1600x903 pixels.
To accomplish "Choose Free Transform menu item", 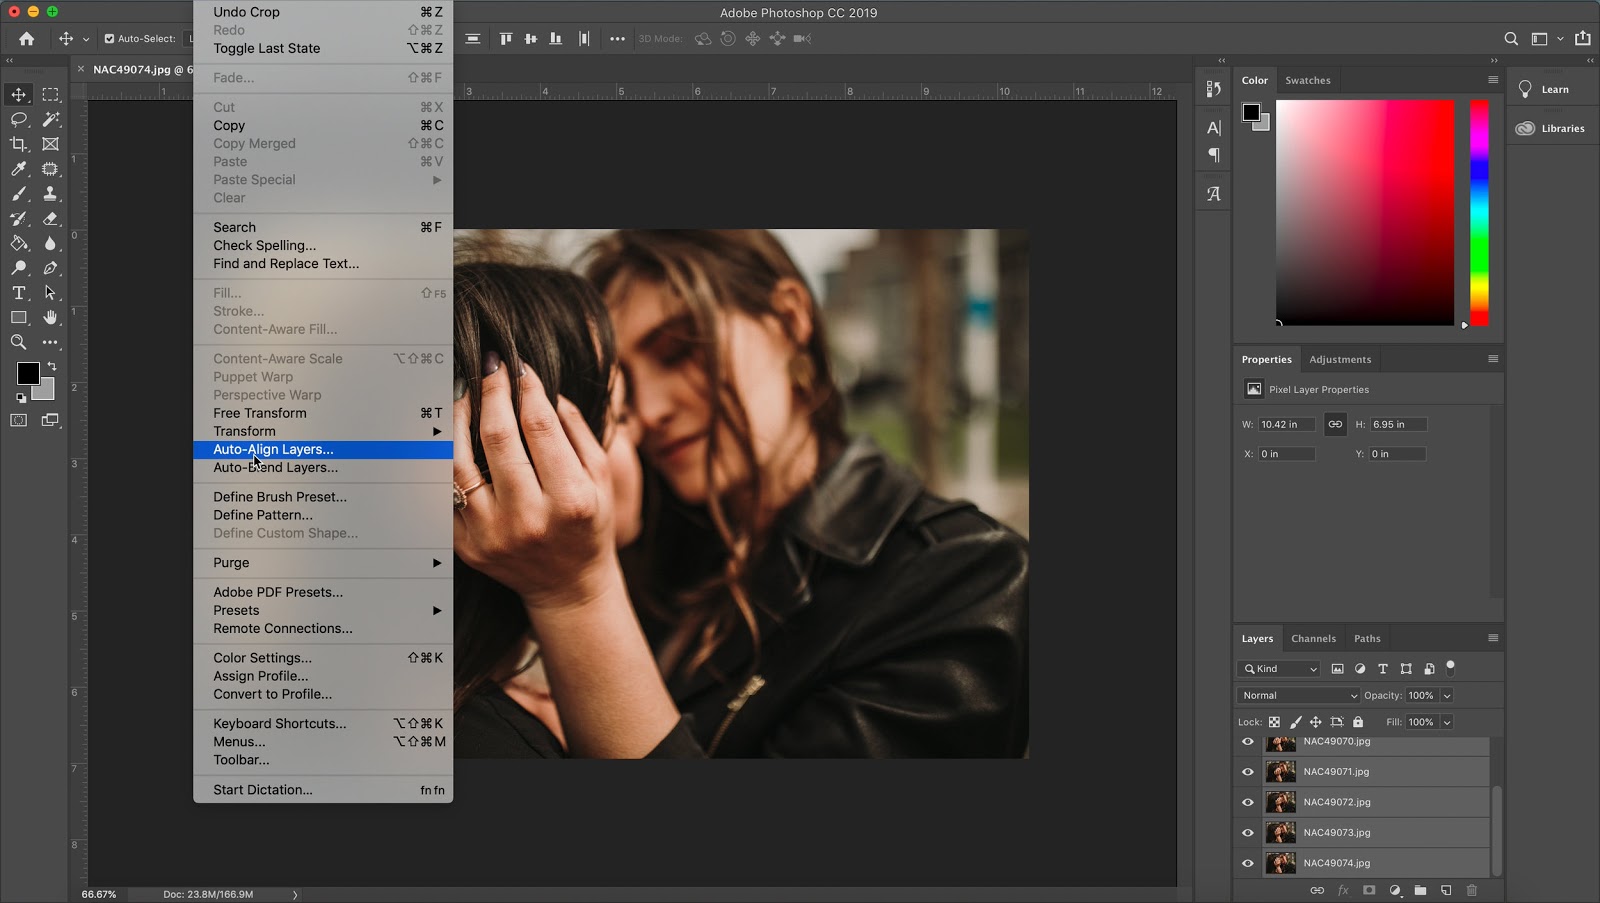I will (323, 413).
